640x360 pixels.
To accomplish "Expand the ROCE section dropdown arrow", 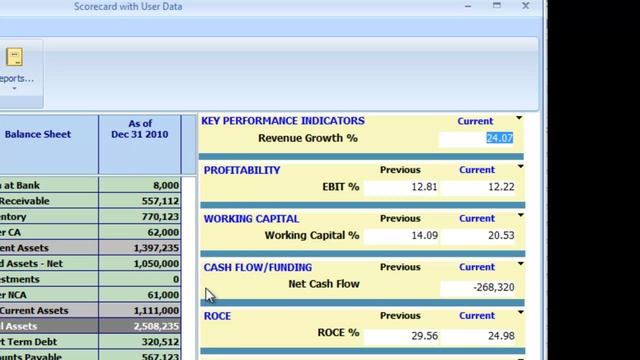I will tap(520, 312).
